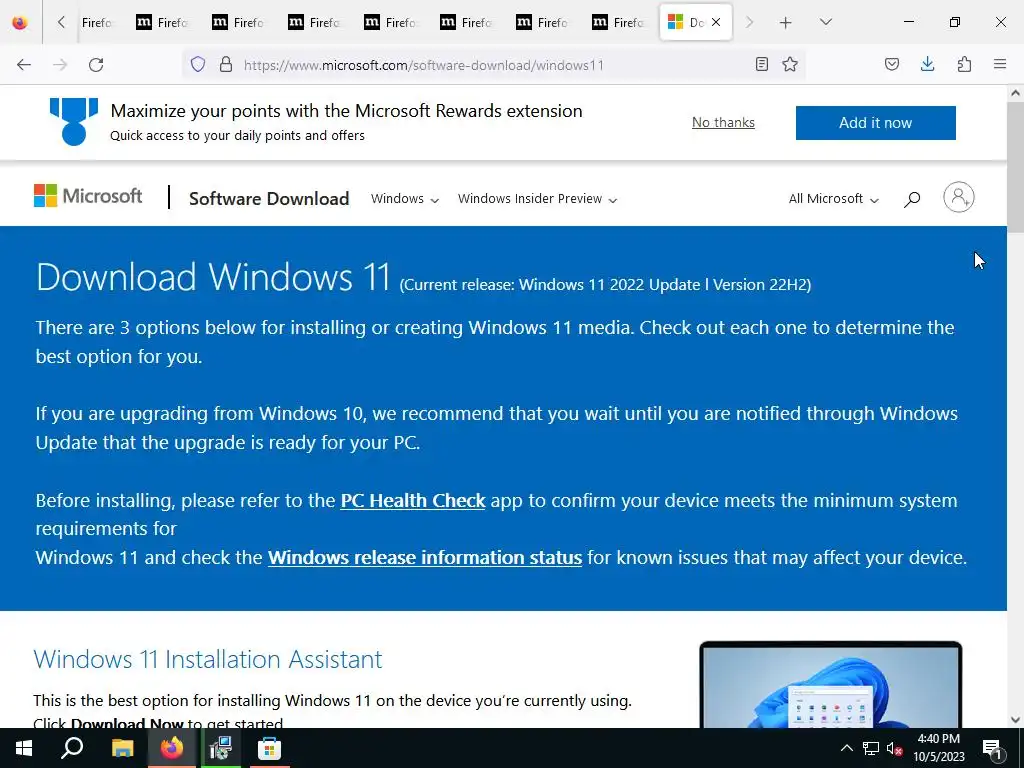This screenshot has height=768, width=1024.
Task: Open taskbar search magnifier
Action: 72,748
